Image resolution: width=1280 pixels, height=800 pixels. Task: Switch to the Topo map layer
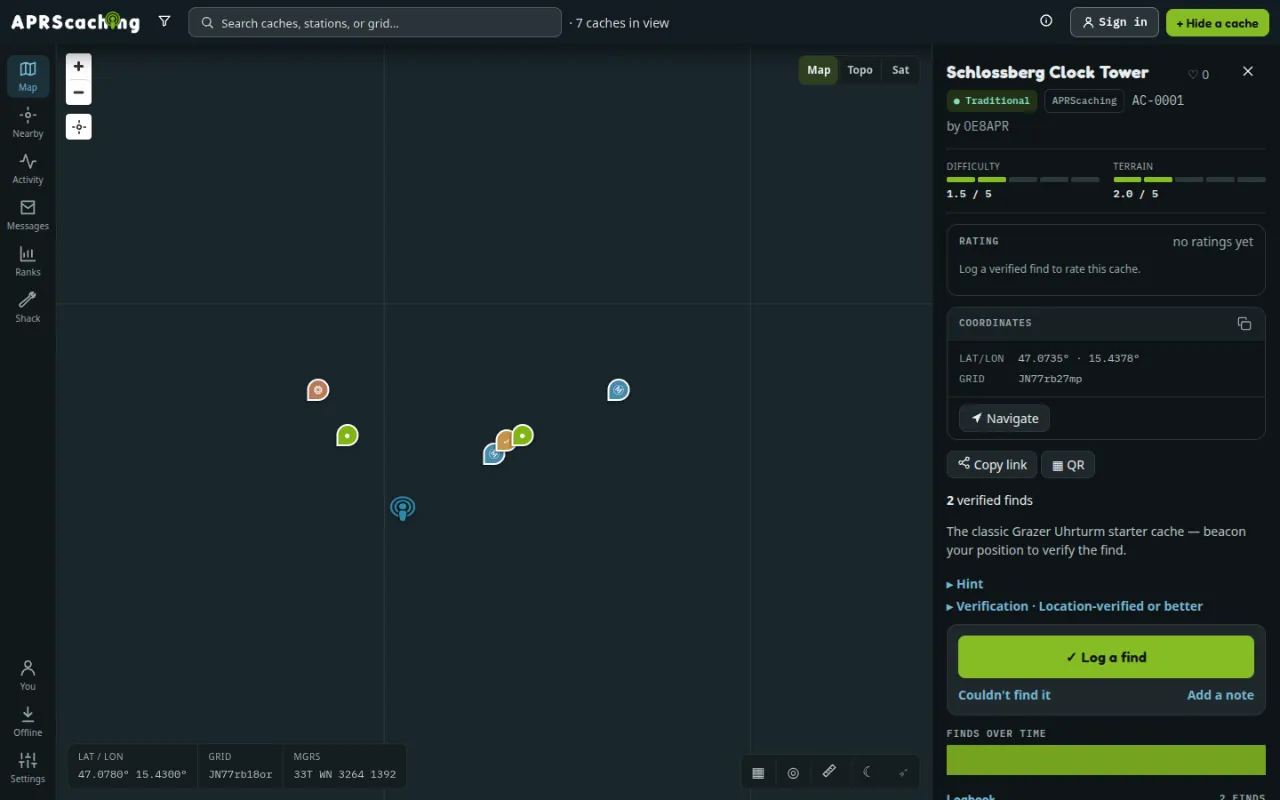click(860, 70)
